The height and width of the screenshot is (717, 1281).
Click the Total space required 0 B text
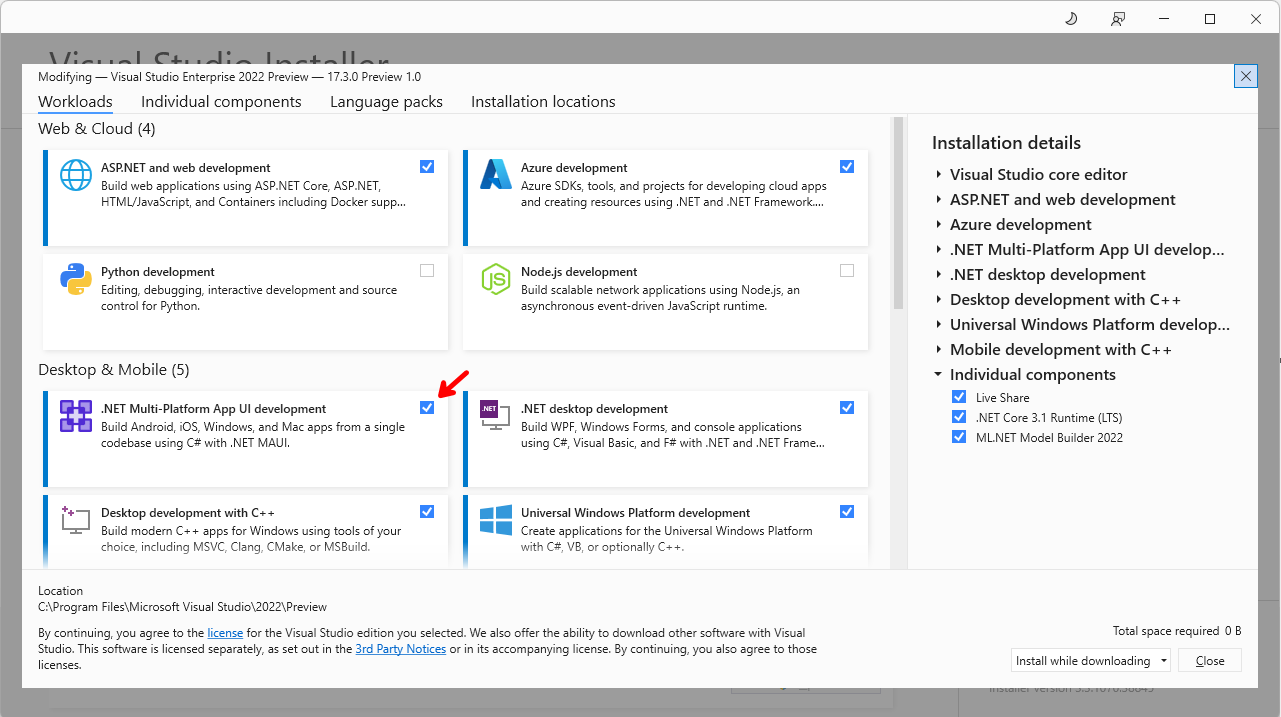tap(1177, 631)
